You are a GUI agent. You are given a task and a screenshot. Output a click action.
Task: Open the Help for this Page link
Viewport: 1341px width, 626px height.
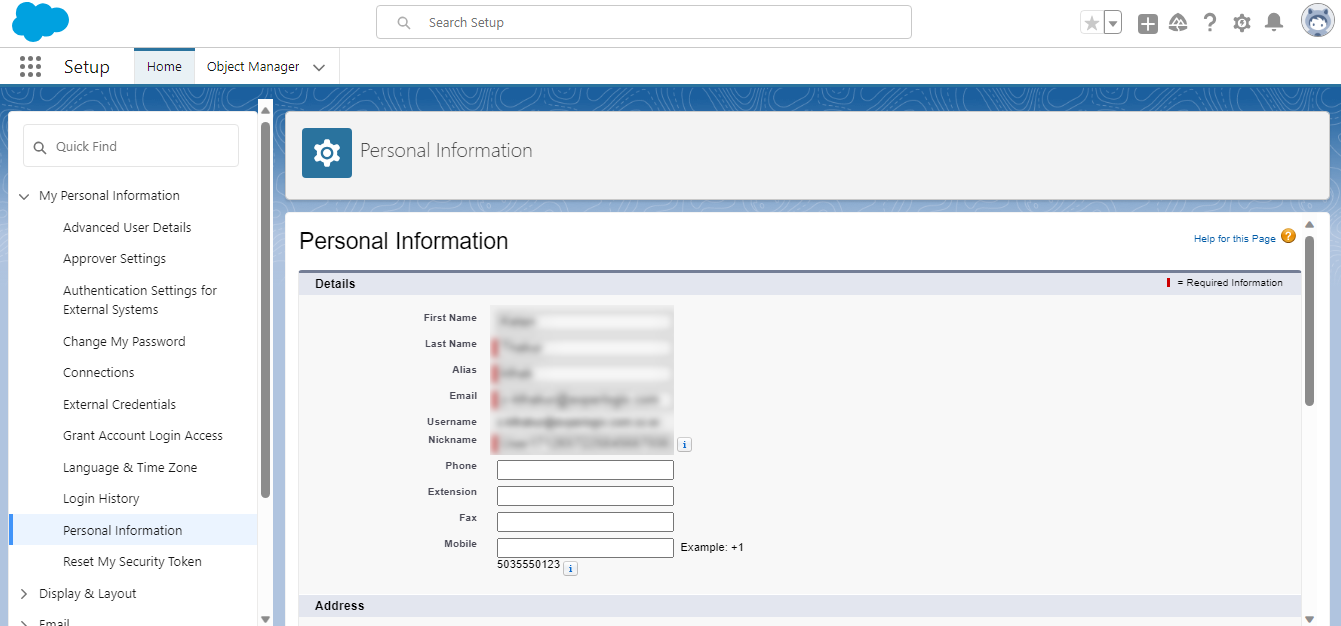pyautogui.click(x=1235, y=239)
